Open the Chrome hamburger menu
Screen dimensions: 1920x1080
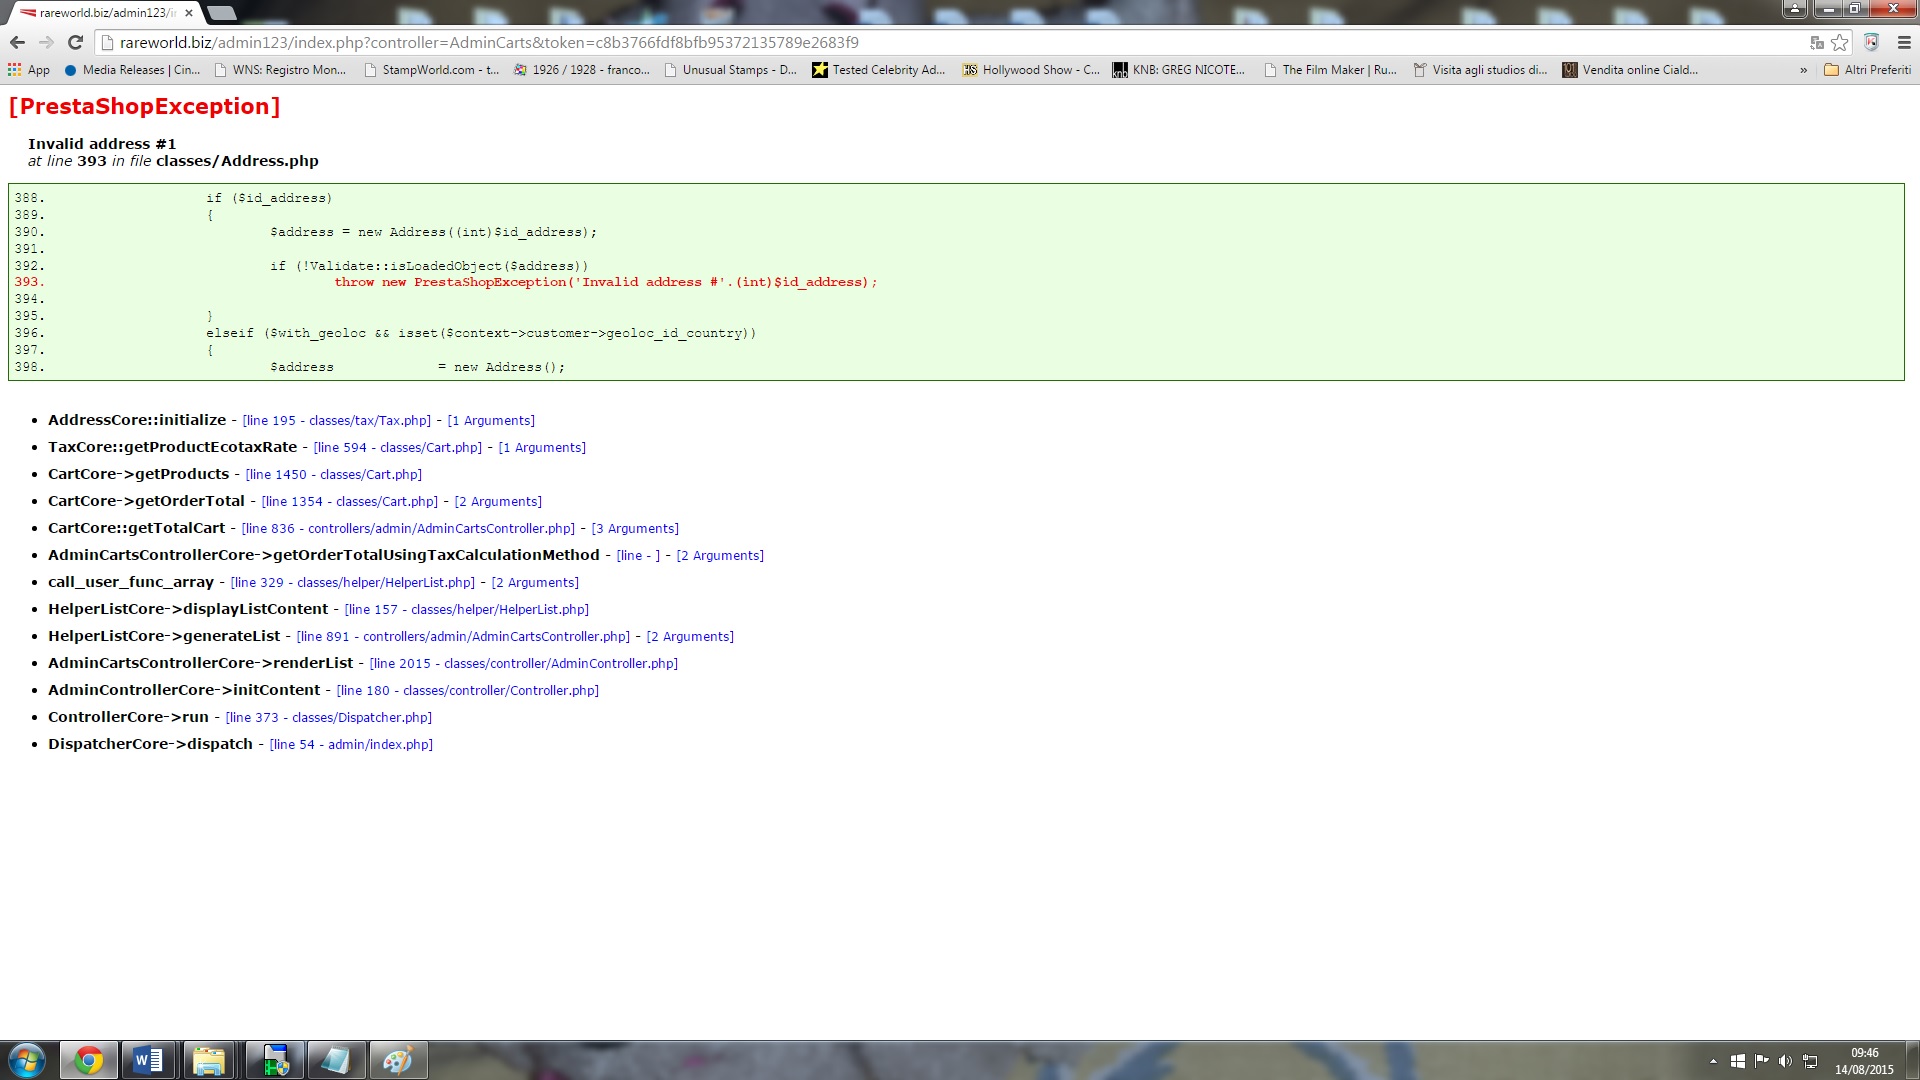pyautogui.click(x=1904, y=42)
